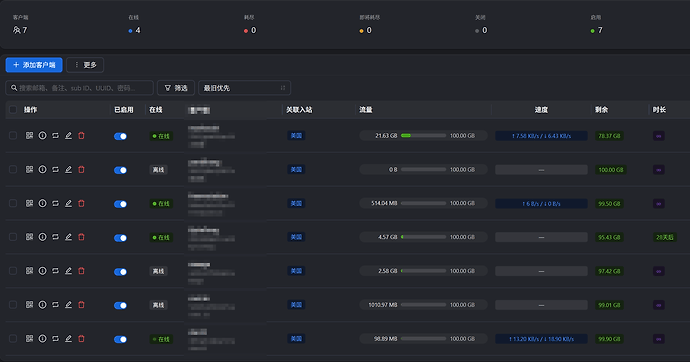The width and height of the screenshot is (690, 362).
Task: Tick the checkbox of the 2.58 GB row
Action: point(13,271)
